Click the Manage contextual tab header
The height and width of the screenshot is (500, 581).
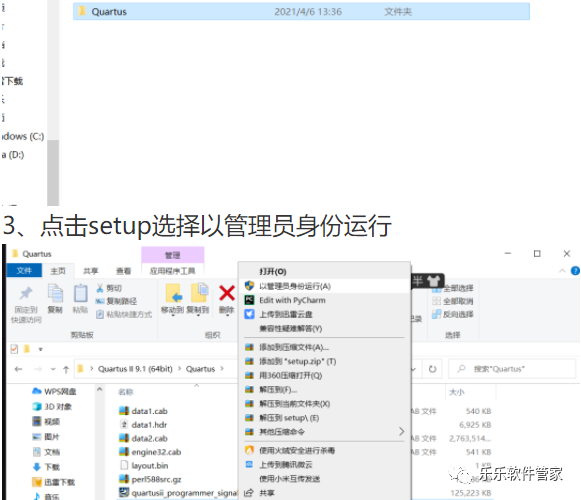(172, 255)
